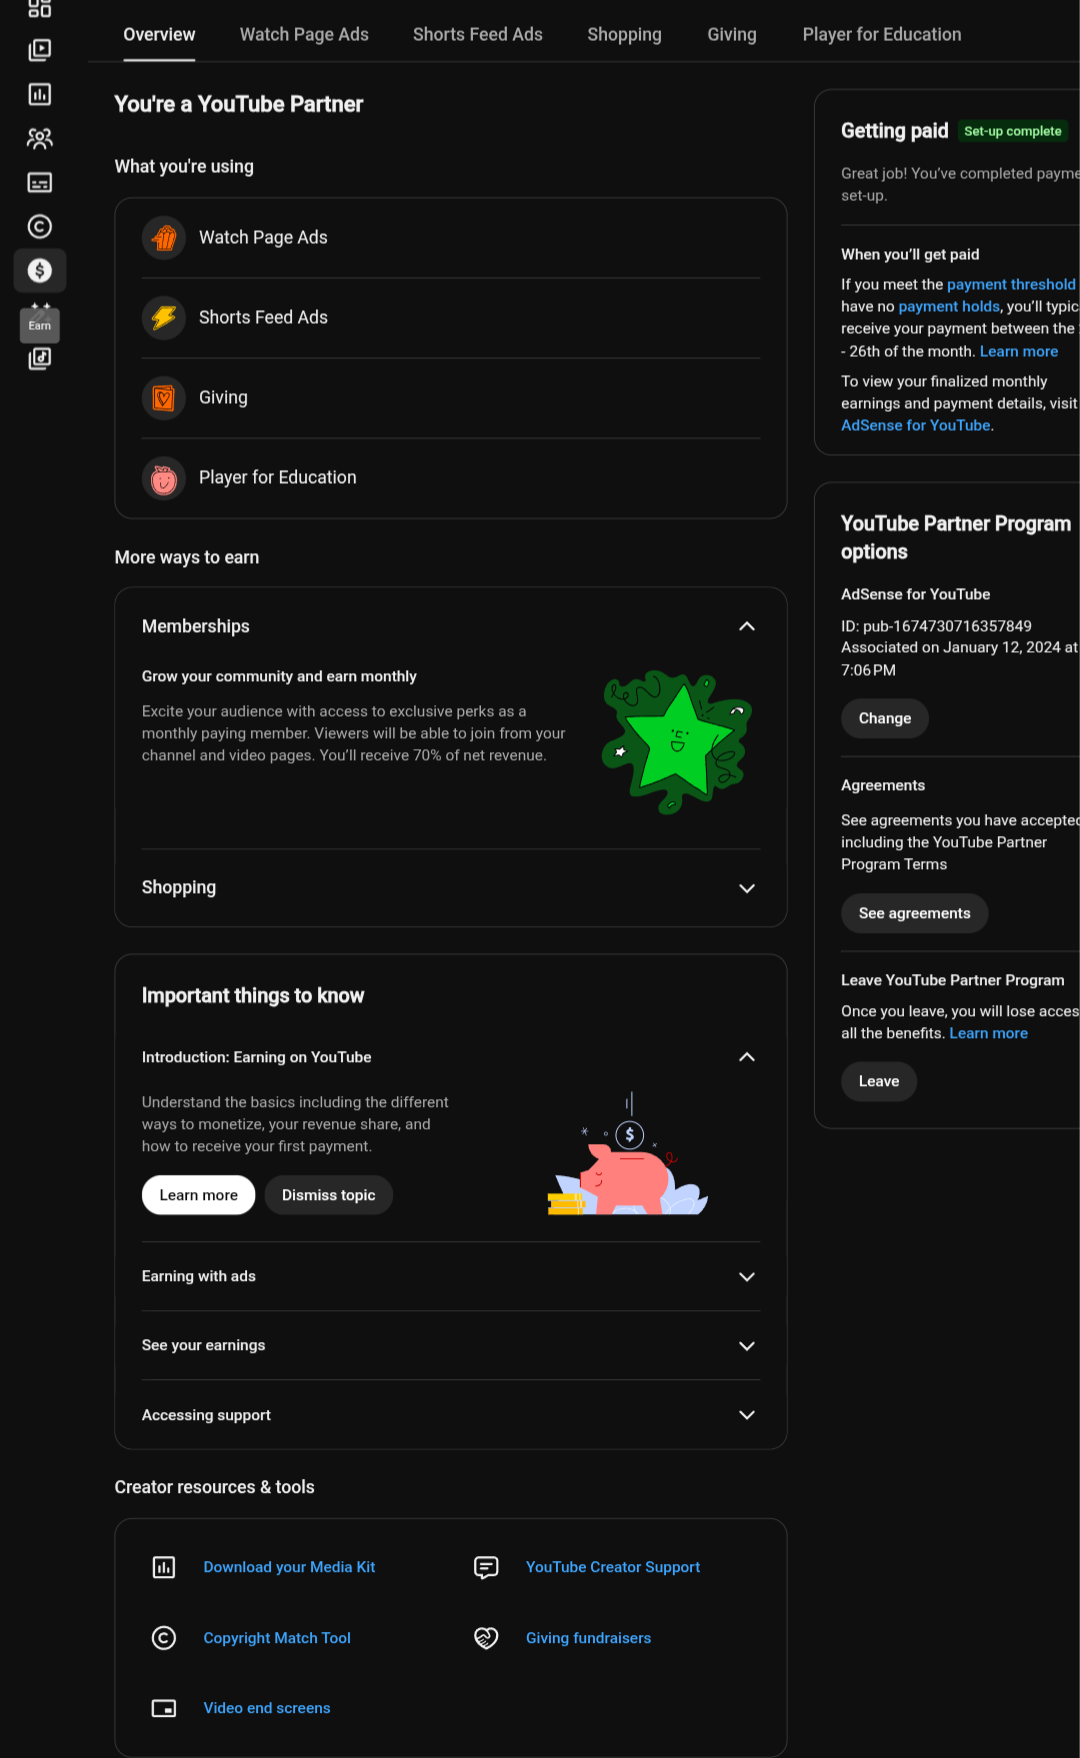Select Shorts Feed Ads row
Screen dimensions: 1080x1758
[451, 318]
